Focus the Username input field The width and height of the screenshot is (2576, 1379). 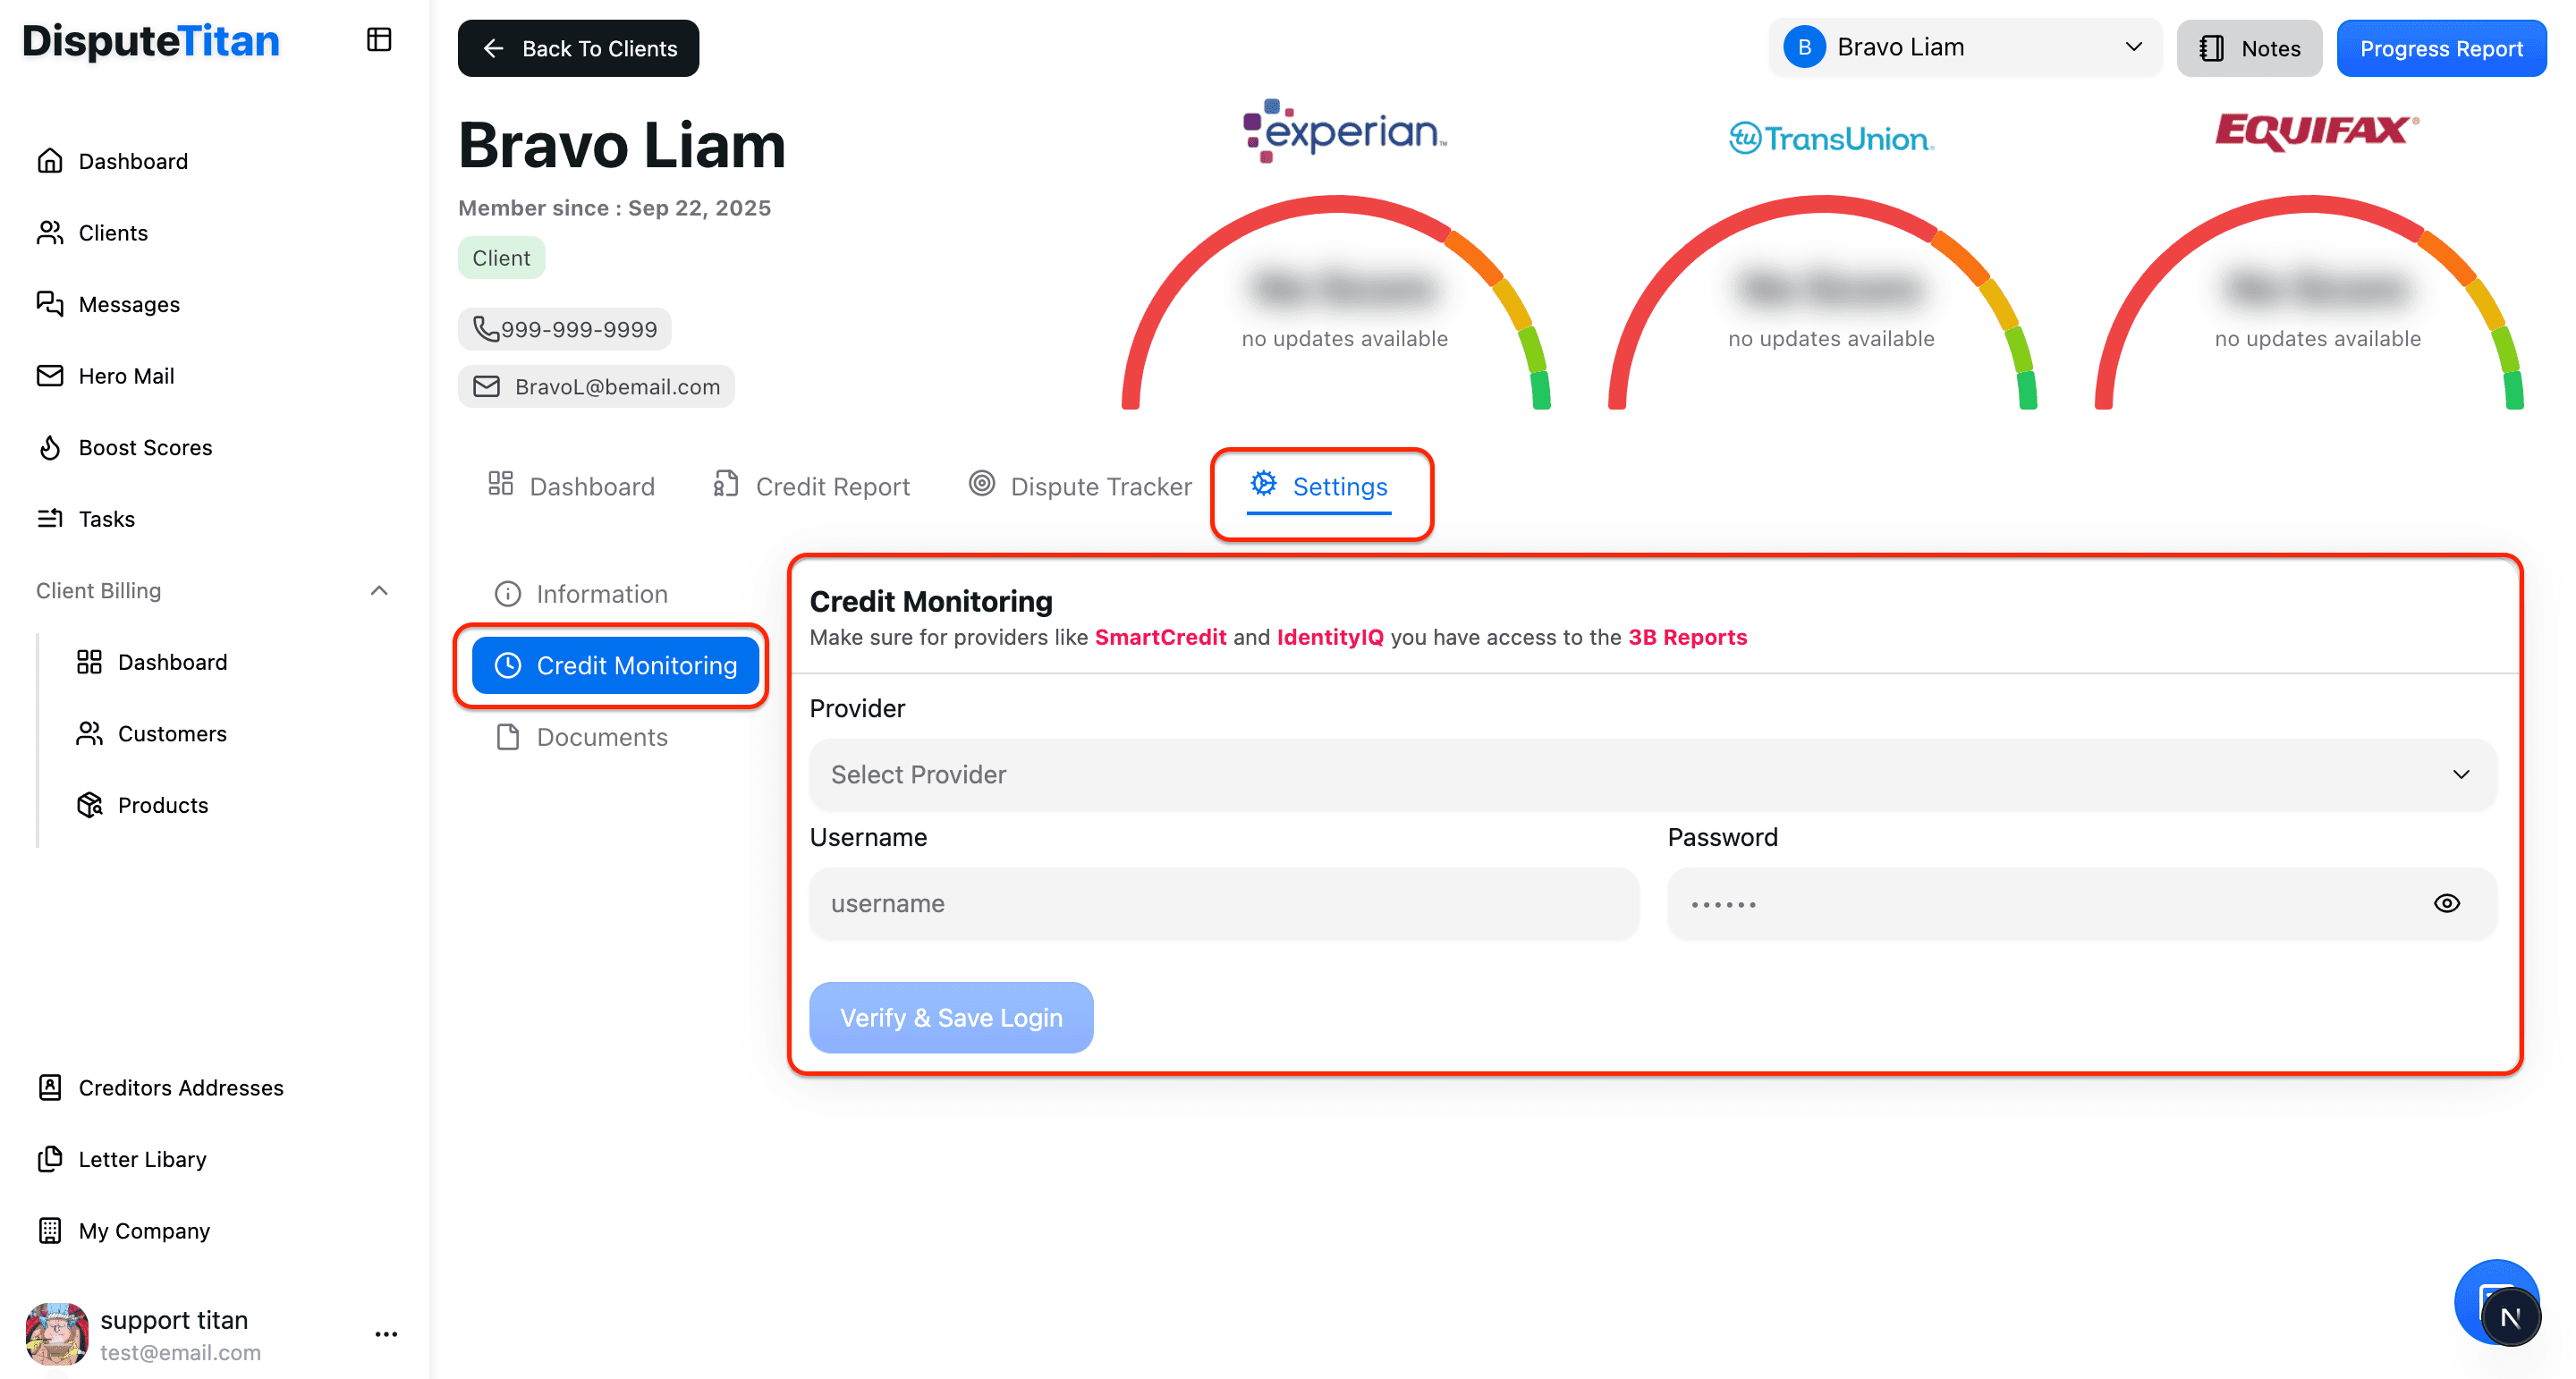click(1223, 903)
